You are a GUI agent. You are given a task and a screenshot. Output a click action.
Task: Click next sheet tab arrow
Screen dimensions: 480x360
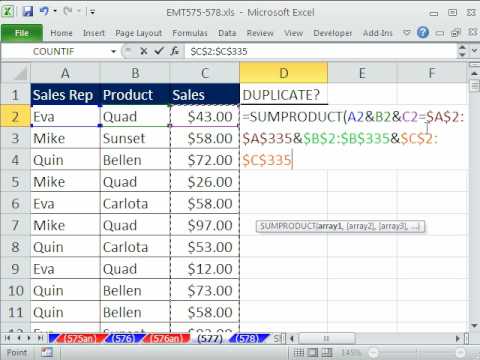(x=29, y=339)
